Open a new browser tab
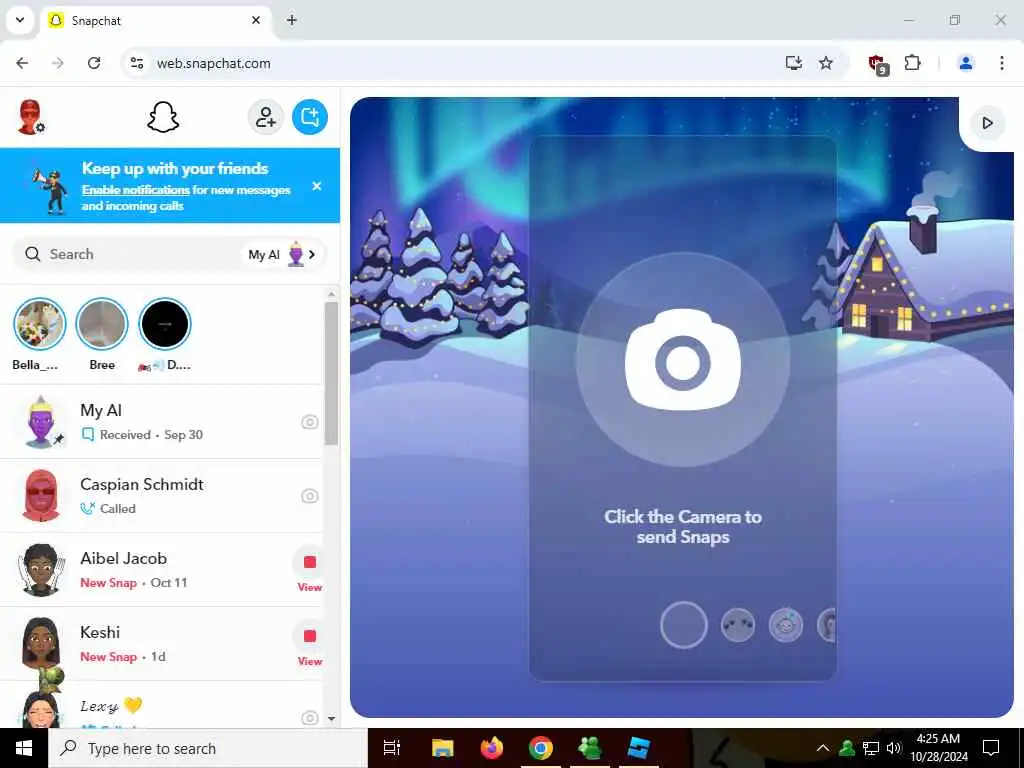Viewport: 1024px width, 768px height. pos(292,20)
